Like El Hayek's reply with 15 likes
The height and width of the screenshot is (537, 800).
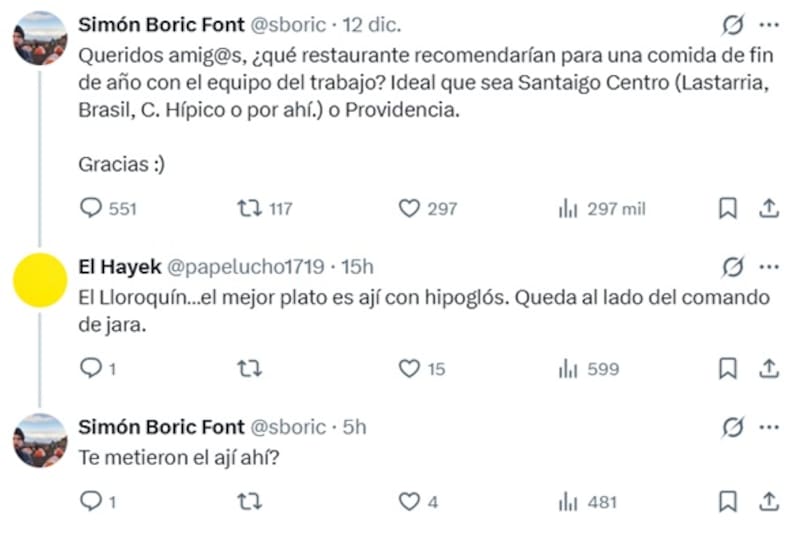[408, 369]
